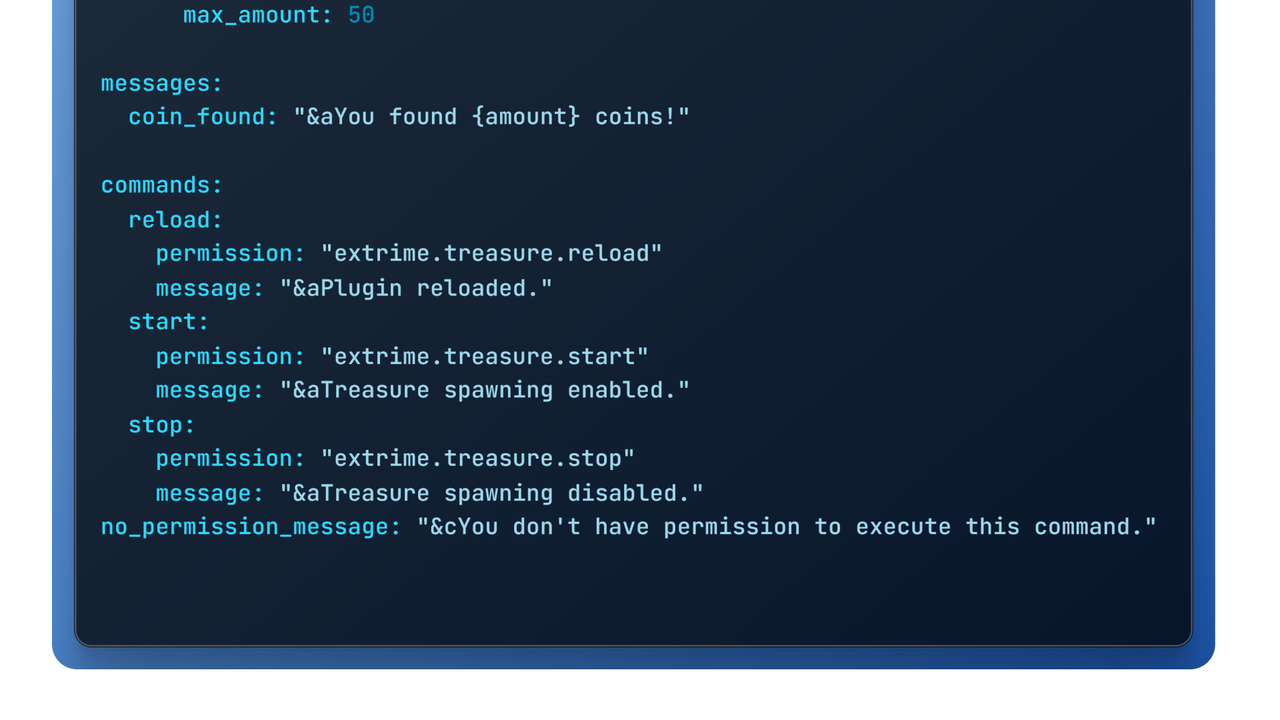Click the "&cYou don't have permission" string
1280x720 pixels.
point(786,527)
